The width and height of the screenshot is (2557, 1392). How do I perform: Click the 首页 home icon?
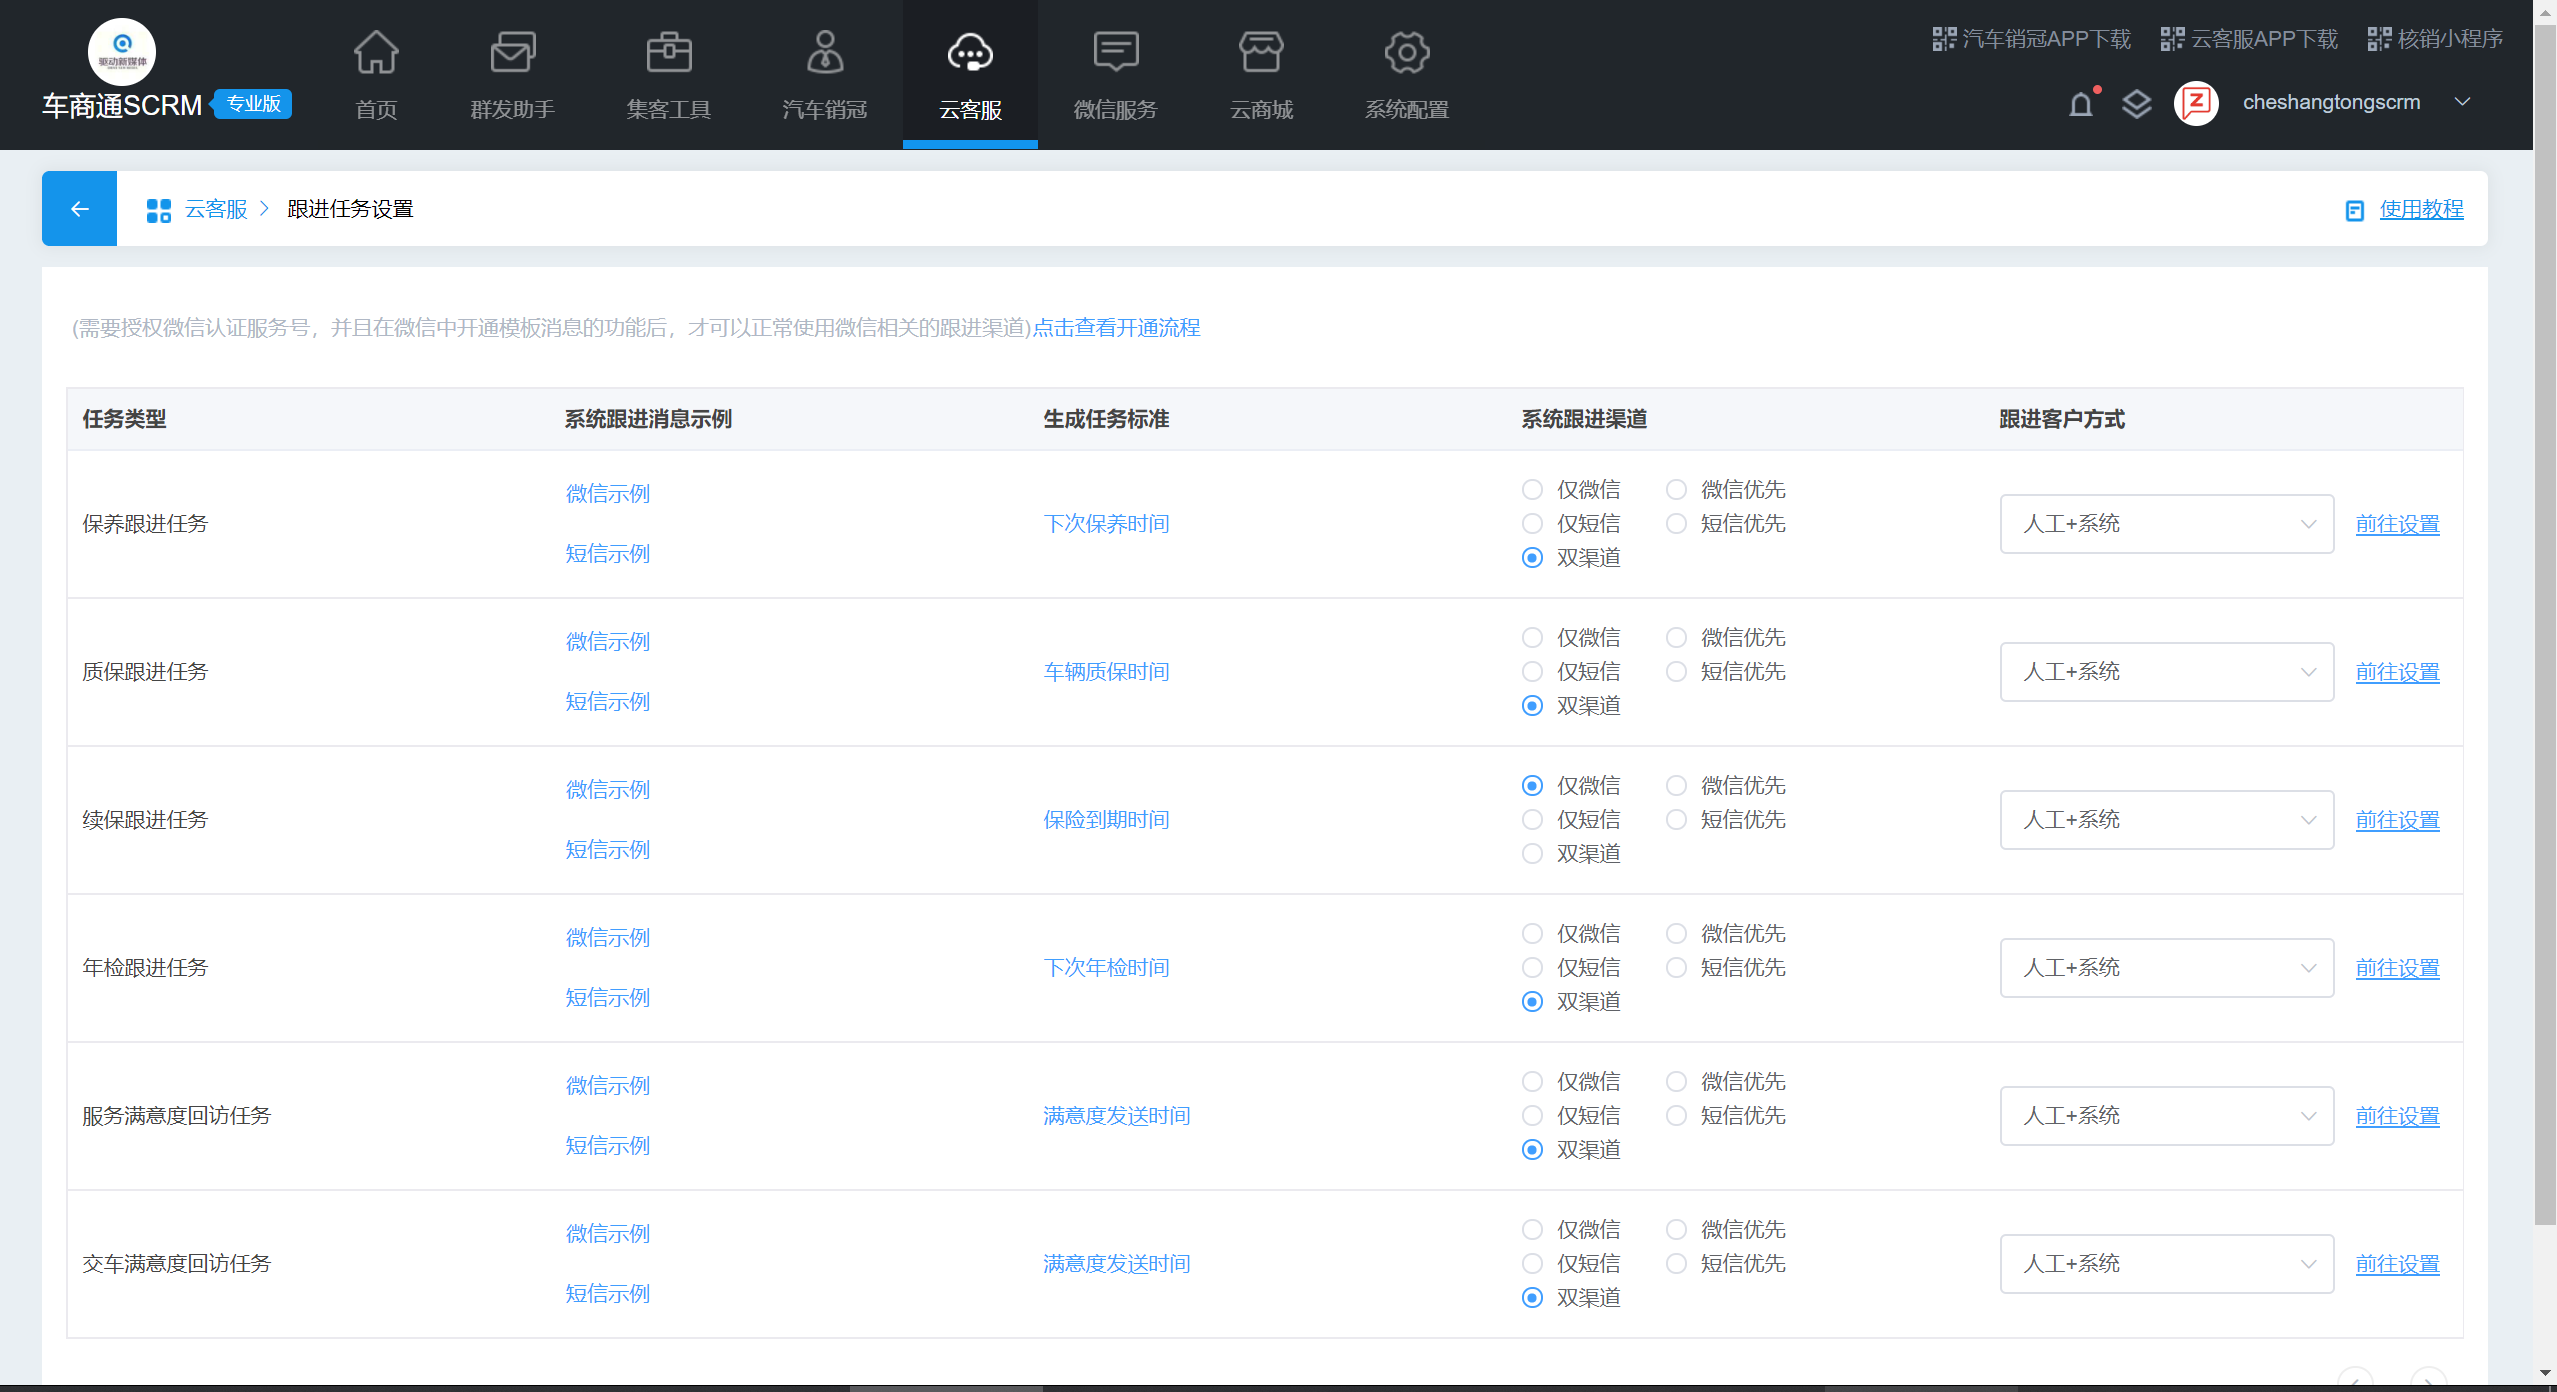pos(376,53)
